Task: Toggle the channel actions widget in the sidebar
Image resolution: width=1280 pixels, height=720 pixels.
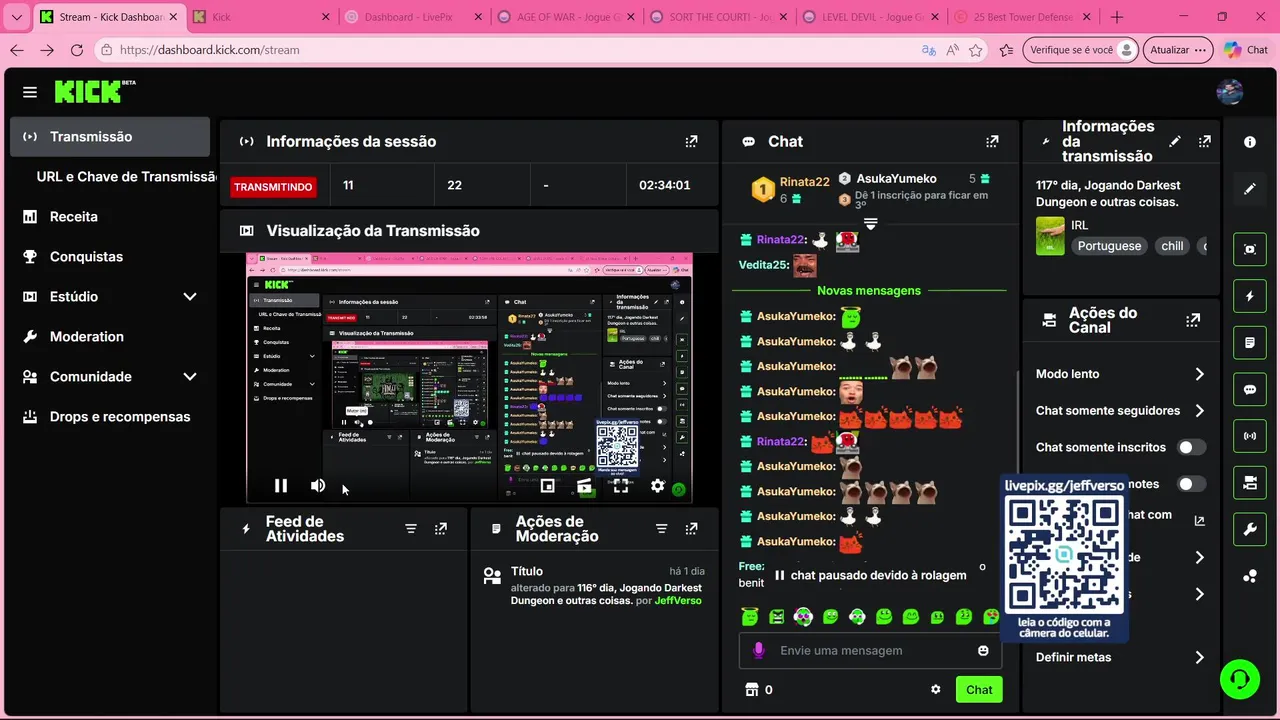Action: point(1250,483)
